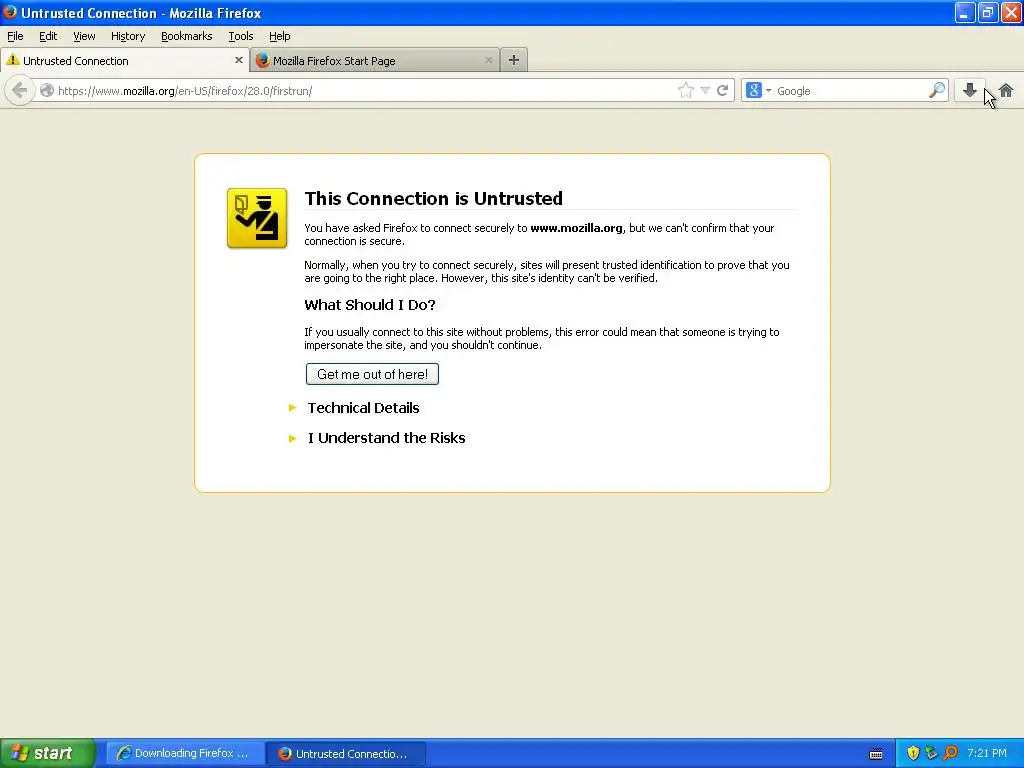This screenshot has height=768, width=1024.
Task: Minimize the Firefox window
Action: click(965, 12)
